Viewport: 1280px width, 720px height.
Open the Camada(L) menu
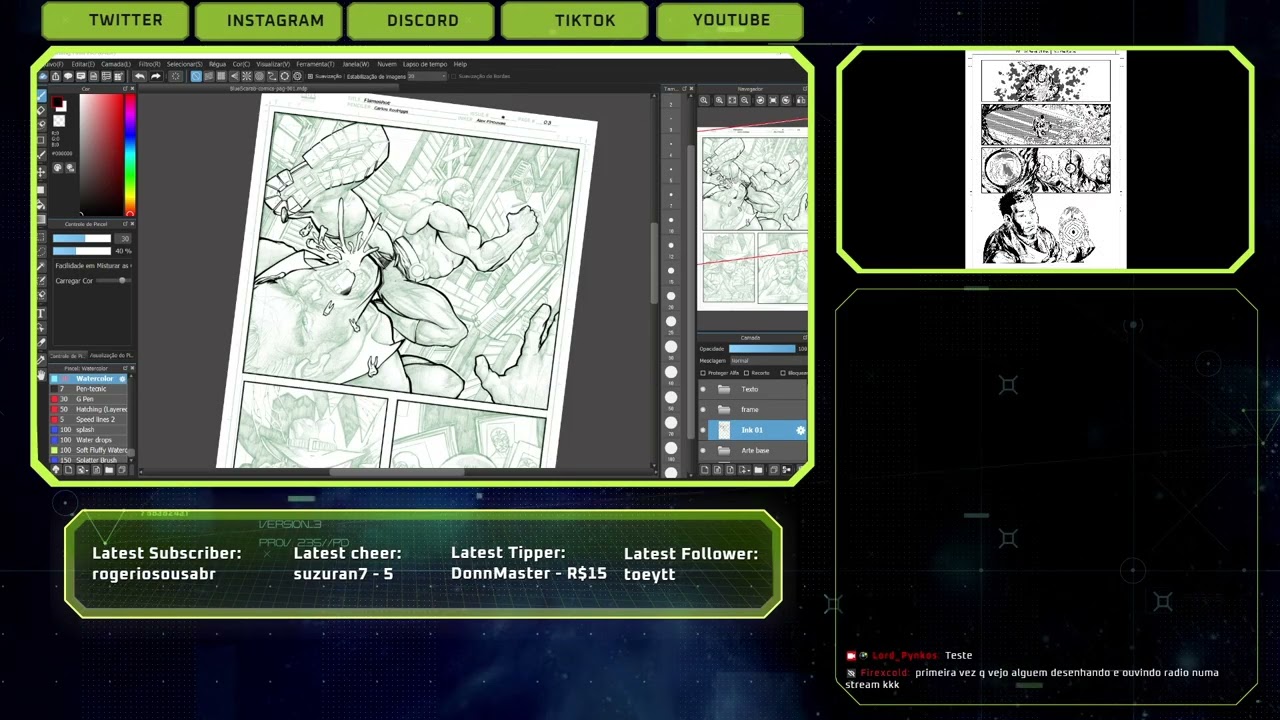116,64
